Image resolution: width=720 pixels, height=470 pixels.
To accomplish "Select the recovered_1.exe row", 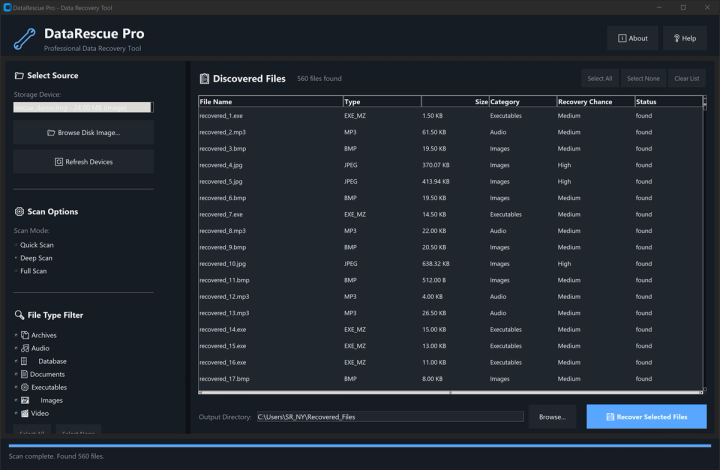I will (x=450, y=116).
